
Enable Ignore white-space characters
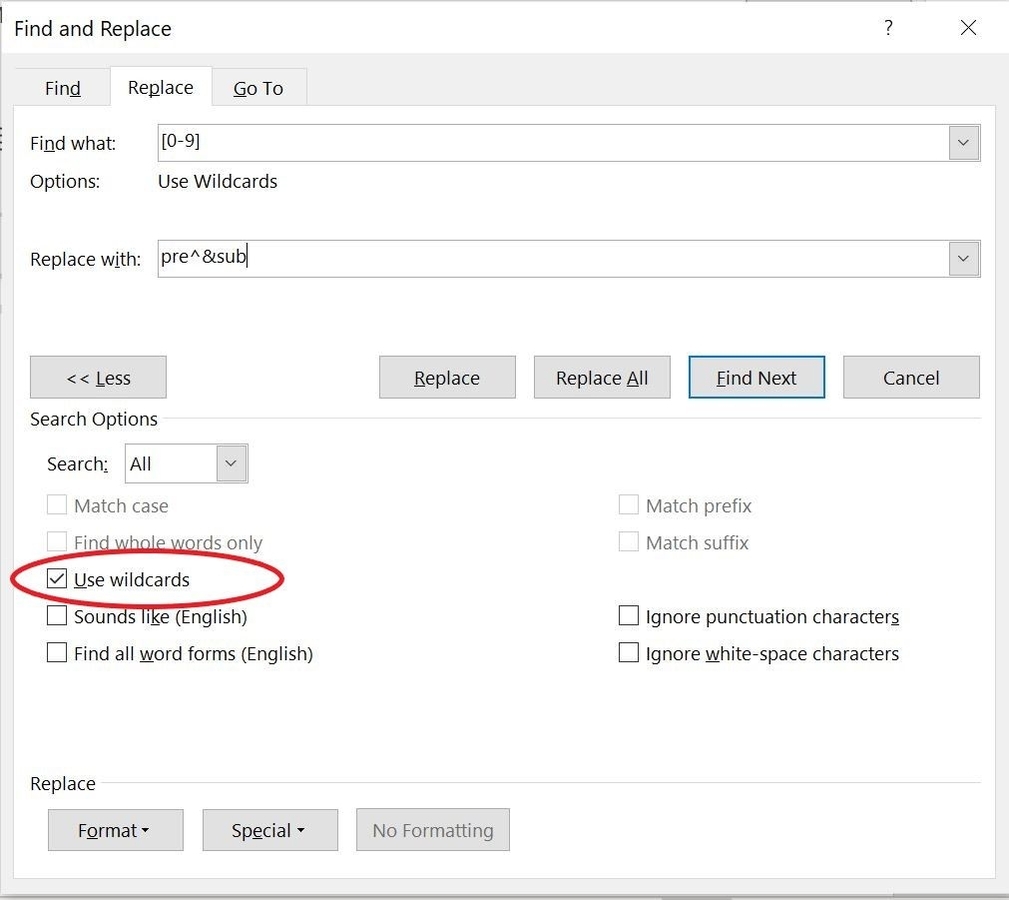[x=629, y=652]
